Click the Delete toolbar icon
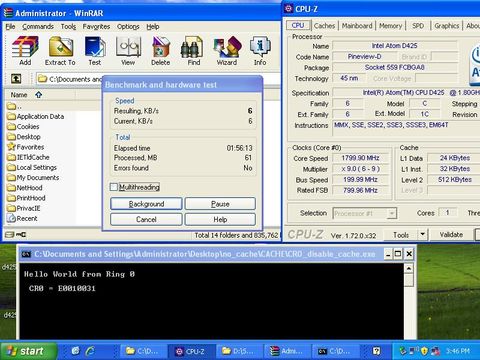 (161, 51)
